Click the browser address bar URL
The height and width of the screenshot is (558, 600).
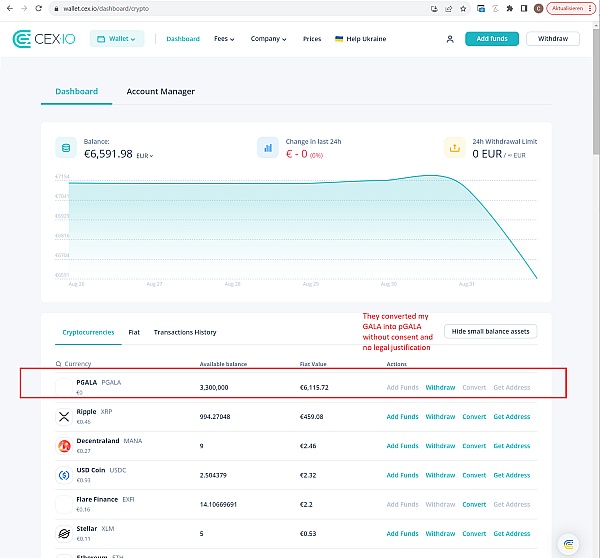point(106,8)
